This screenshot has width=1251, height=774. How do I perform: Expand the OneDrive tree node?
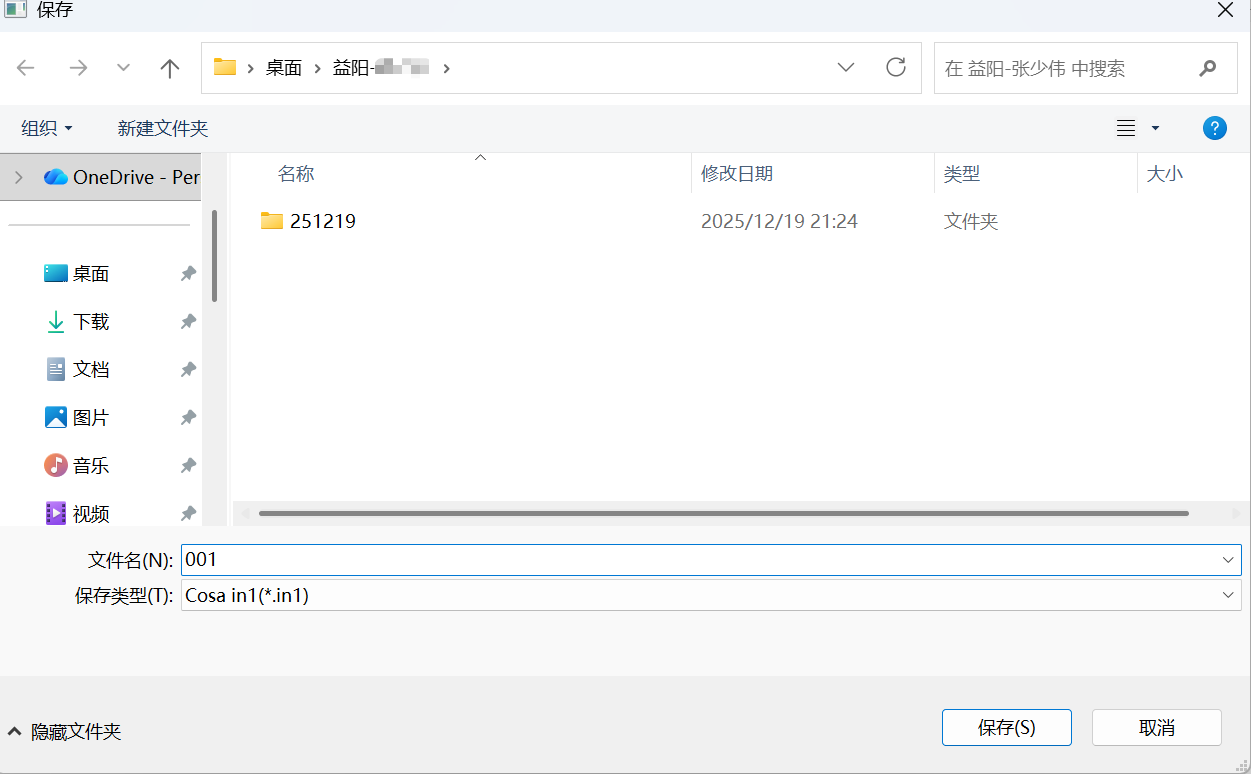coord(19,177)
